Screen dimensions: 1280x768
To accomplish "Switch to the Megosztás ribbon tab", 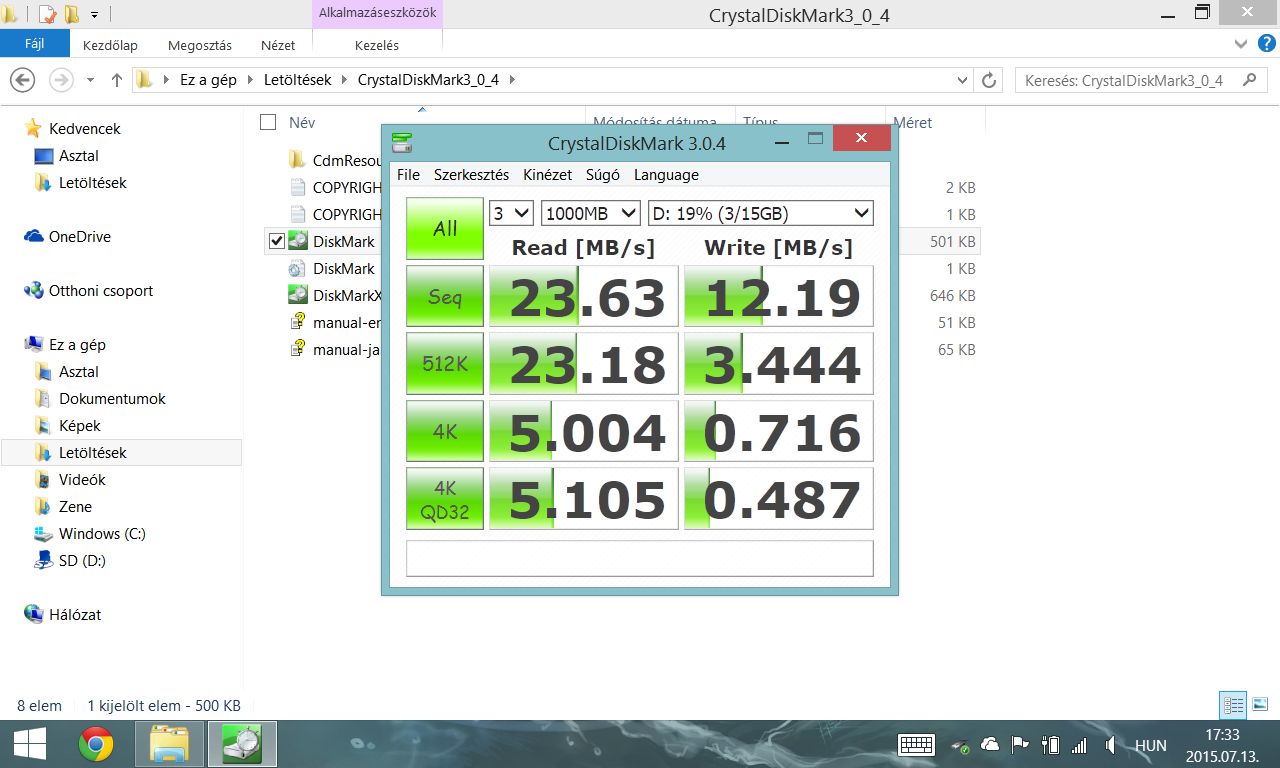I will [200, 45].
